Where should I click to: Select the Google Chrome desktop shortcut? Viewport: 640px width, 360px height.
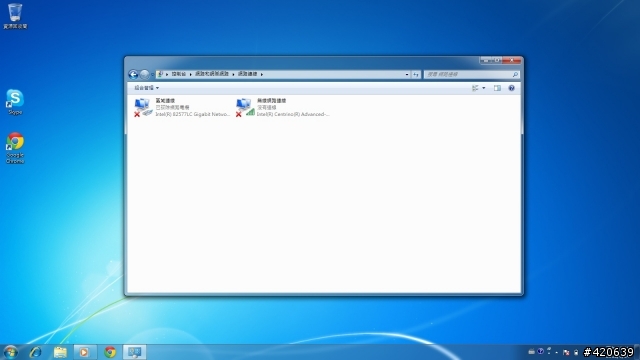click(x=15, y=148)
